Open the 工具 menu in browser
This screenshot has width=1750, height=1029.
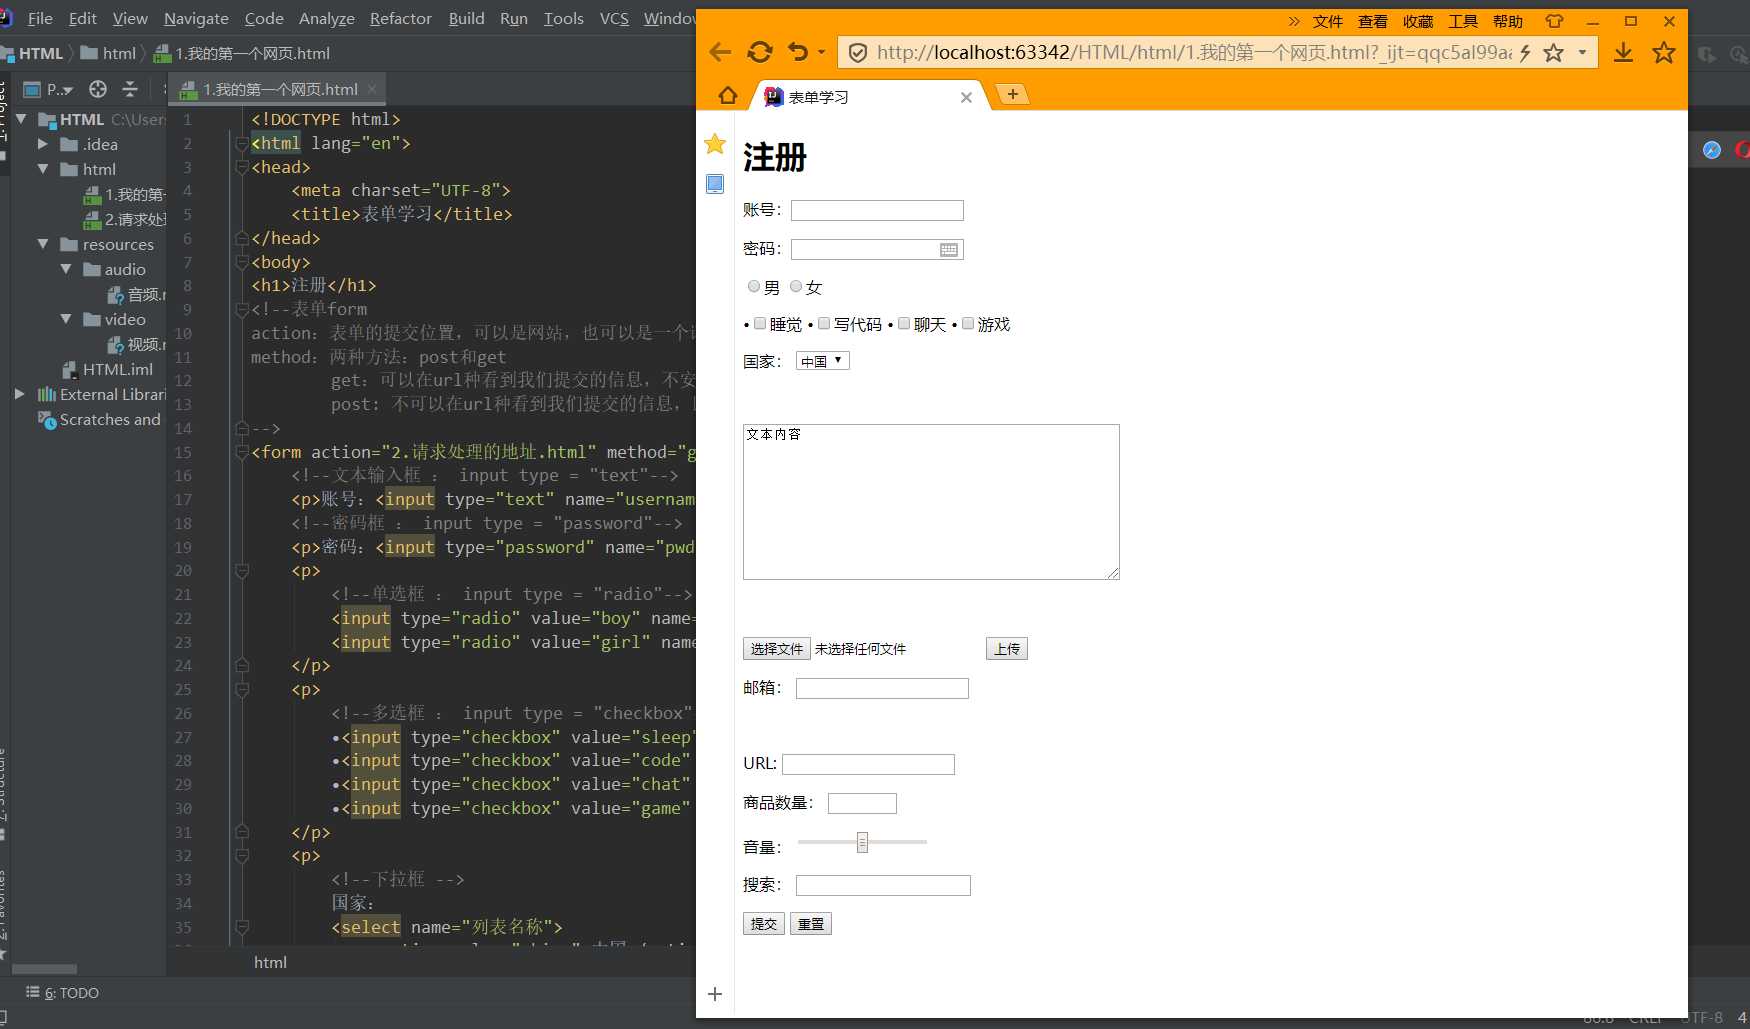point(1463,21)
